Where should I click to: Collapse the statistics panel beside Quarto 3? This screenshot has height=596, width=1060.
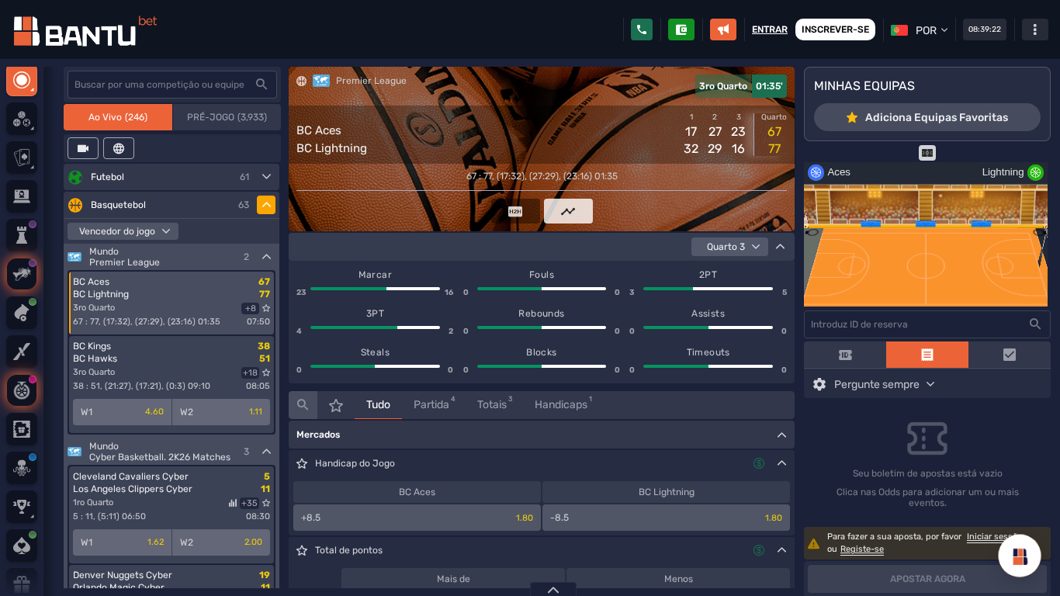pyautogui.click(x=780, y=247)
